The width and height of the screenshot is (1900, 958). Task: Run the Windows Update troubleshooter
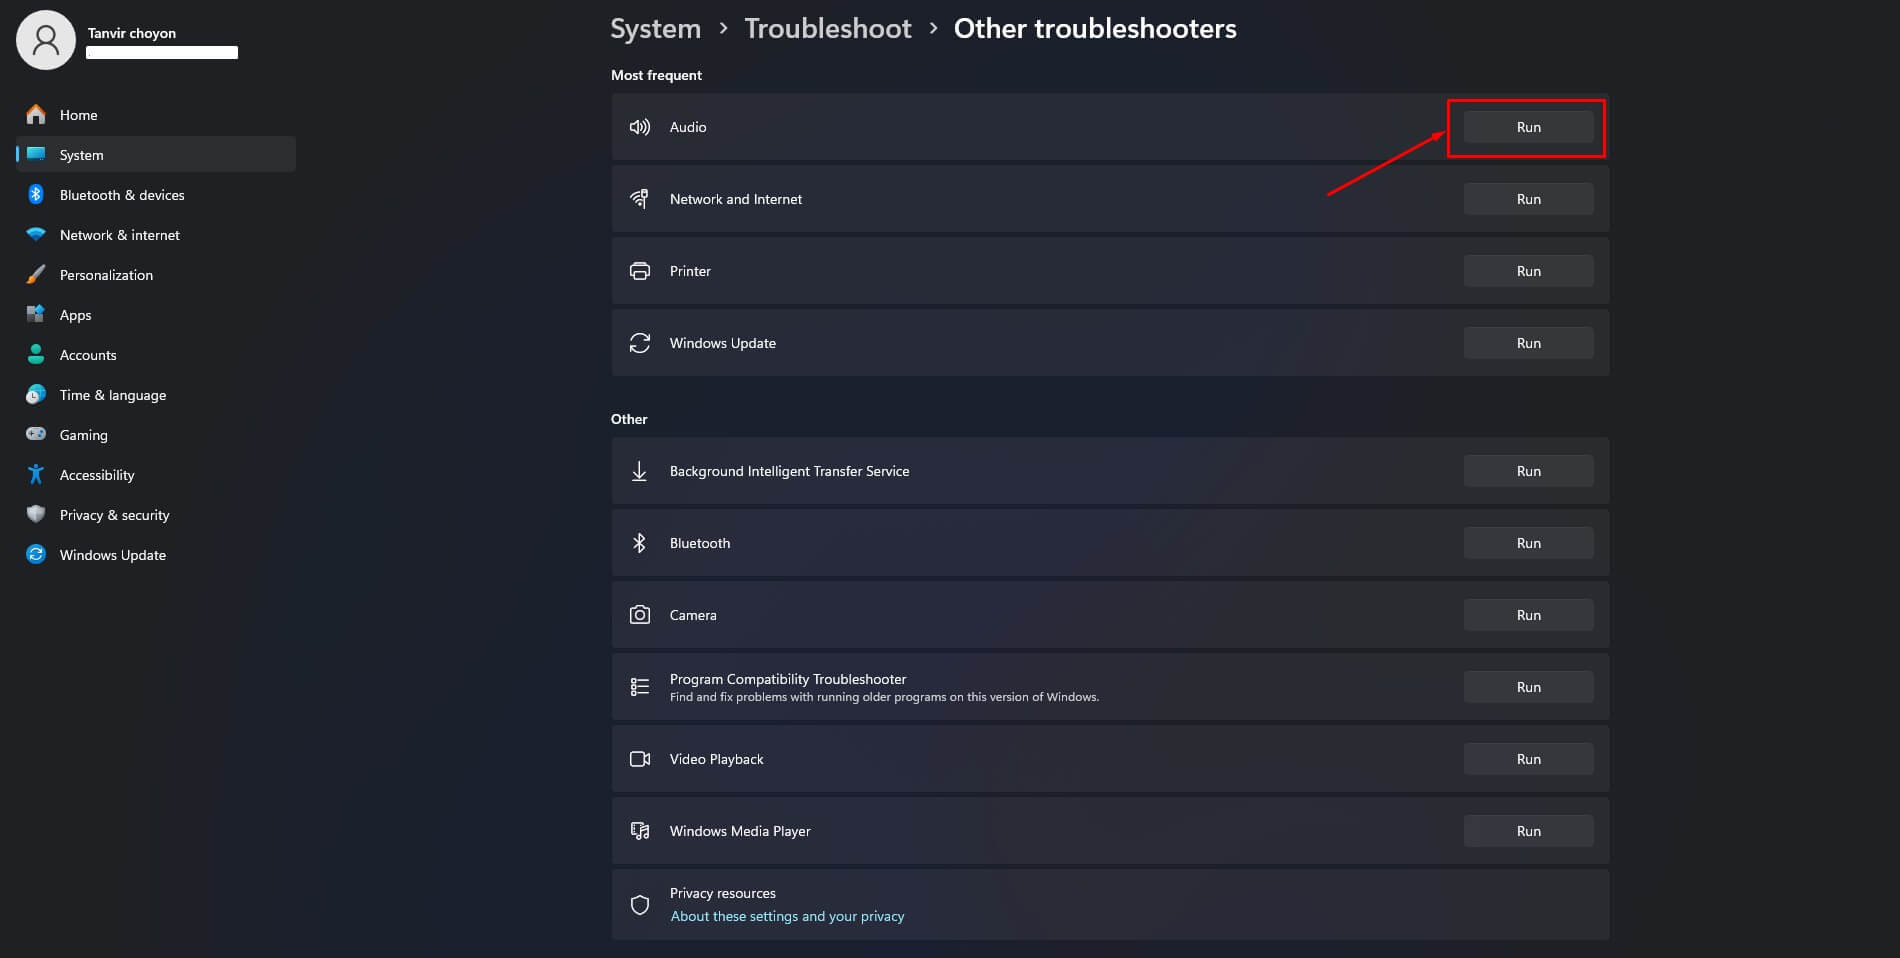(x=1528, y=343)
